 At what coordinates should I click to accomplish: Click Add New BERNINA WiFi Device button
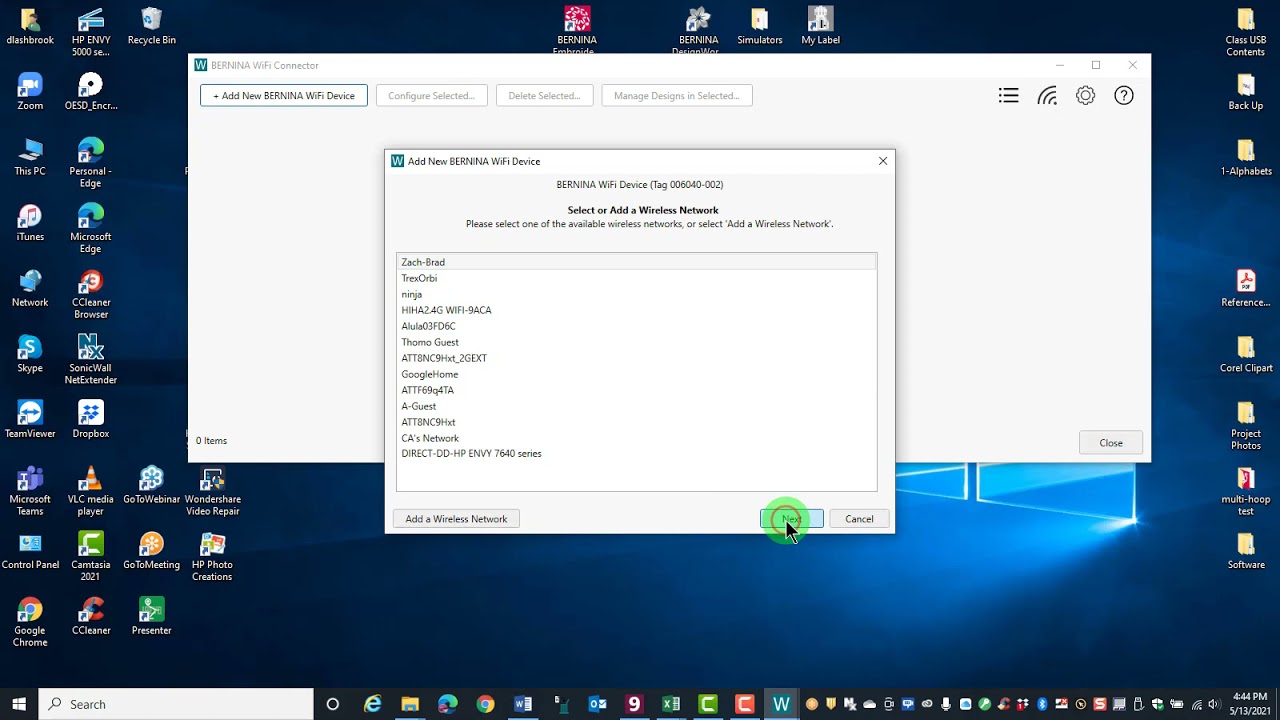(x=284, y=96)
